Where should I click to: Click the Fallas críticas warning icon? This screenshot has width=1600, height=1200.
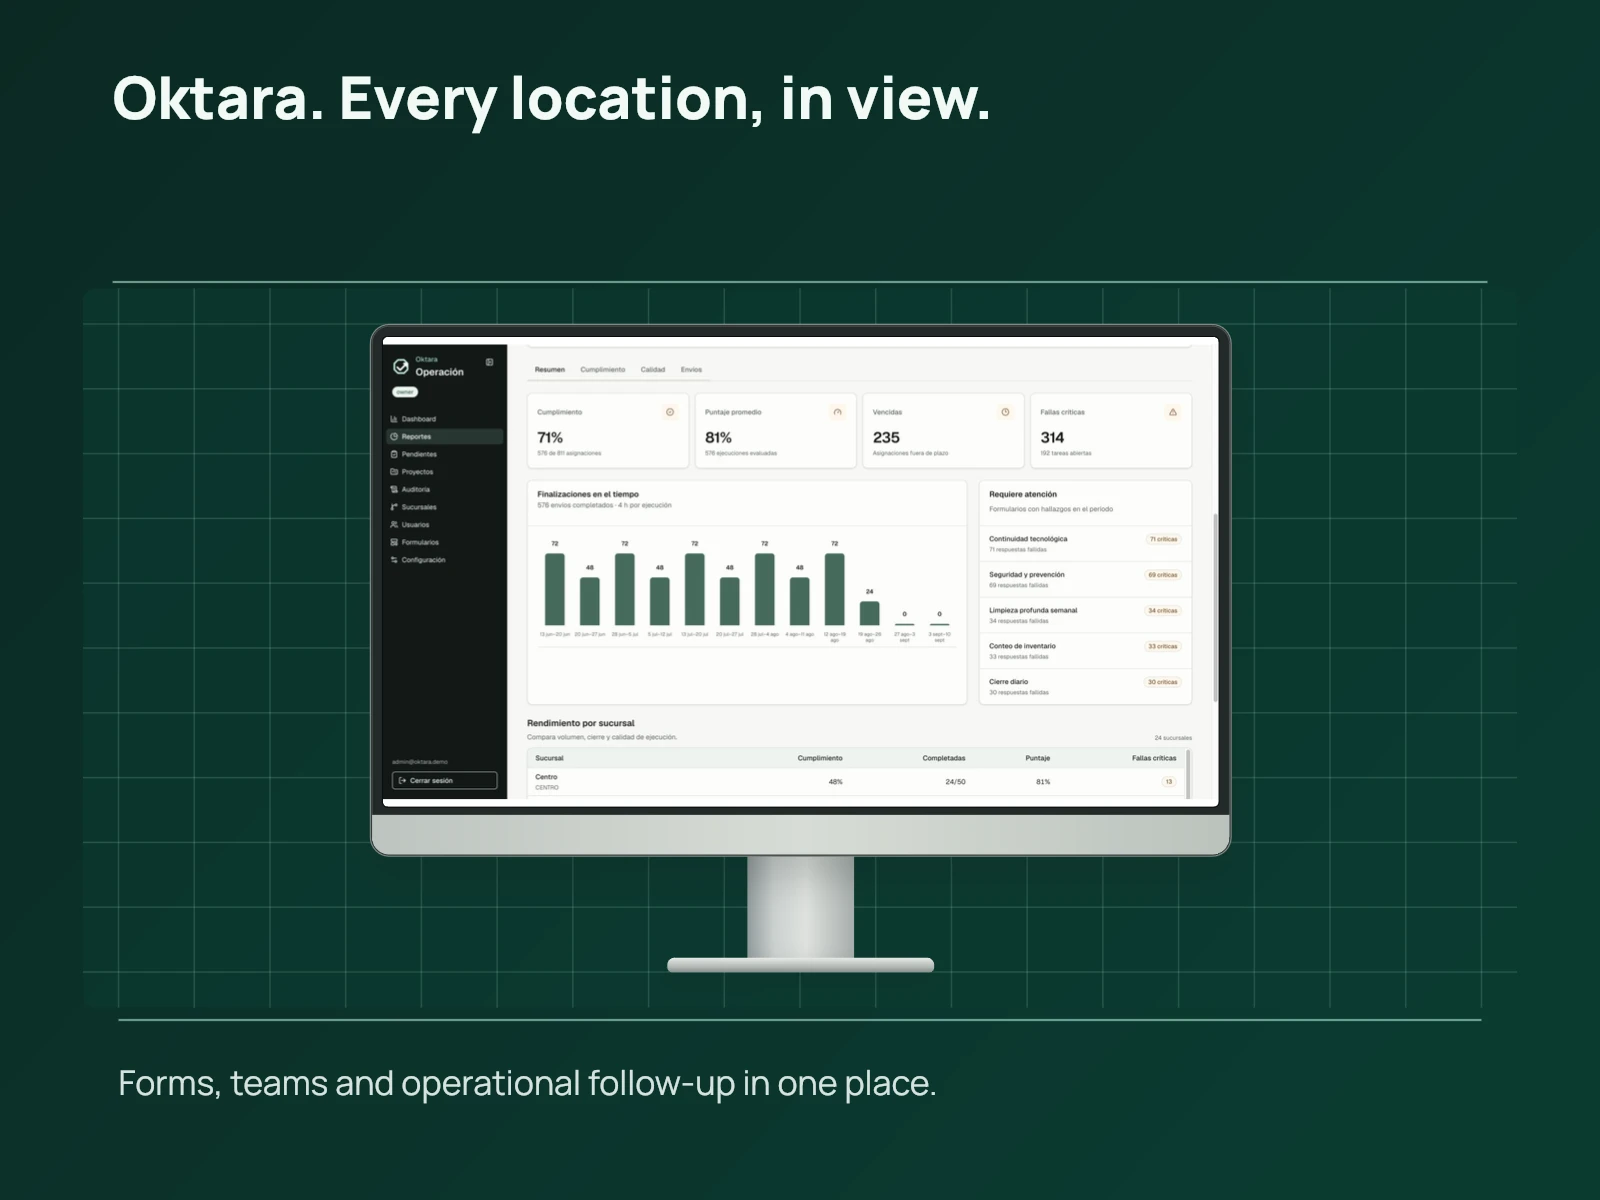(x=1173, y=412)
